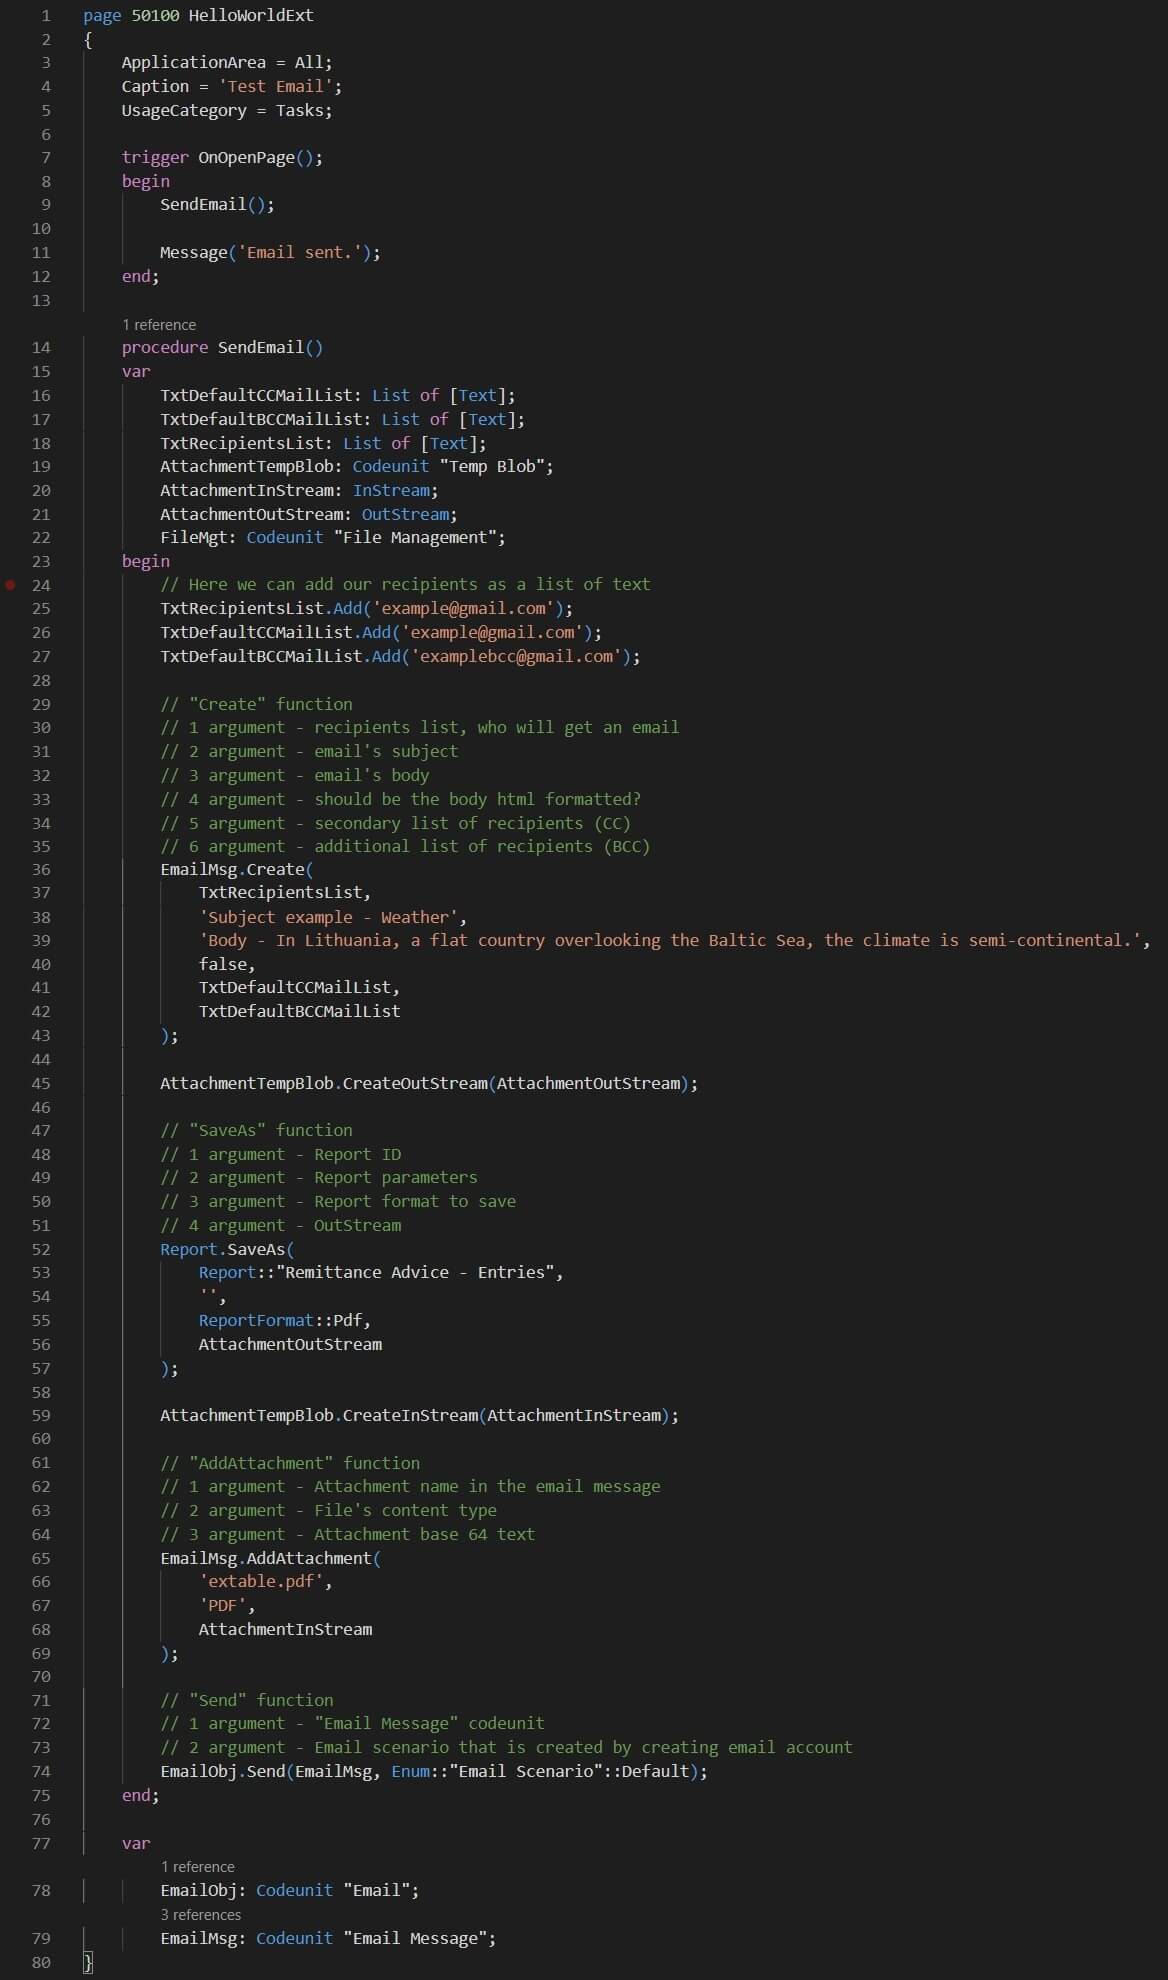Click the SendEmail() call inside OnOpenPage trigger
The width and height of the screenshot is (1168, 1980).
tap(217, 204)
